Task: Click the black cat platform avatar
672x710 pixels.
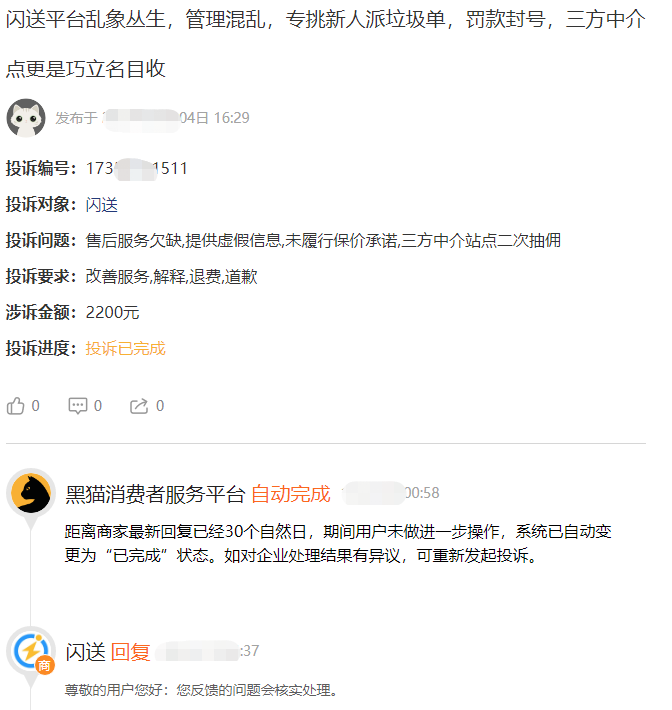Action: (31, 493)
